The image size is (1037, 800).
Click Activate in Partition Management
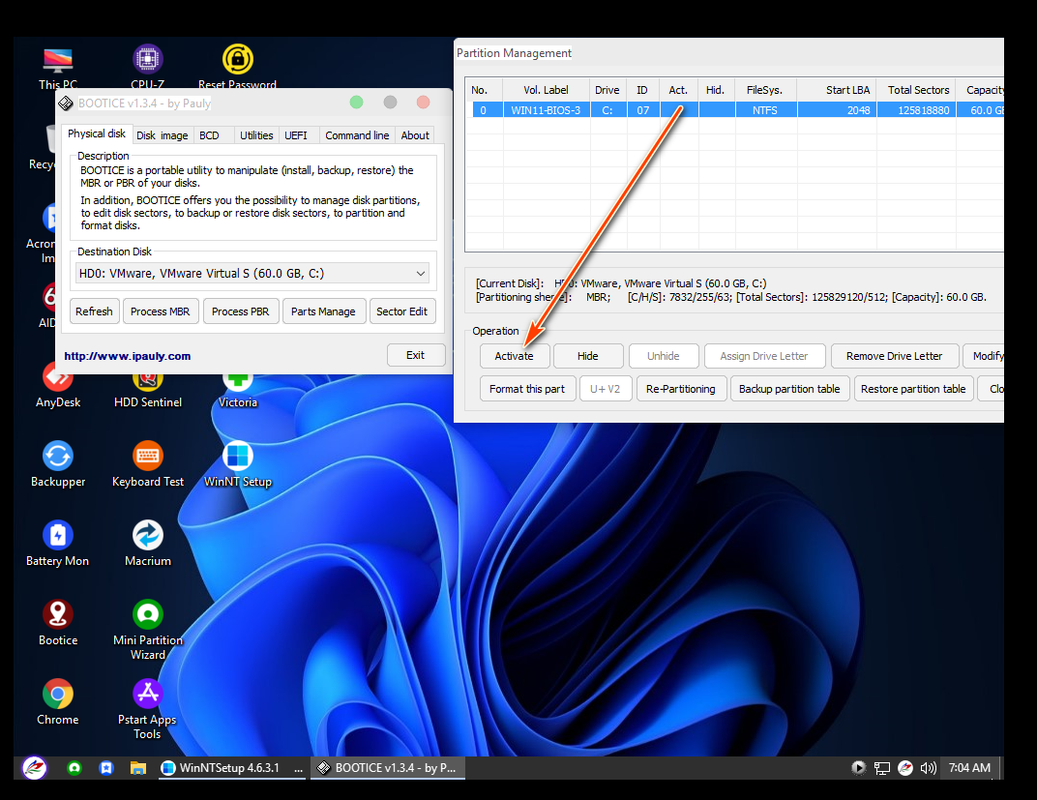(x=514, y=356)
